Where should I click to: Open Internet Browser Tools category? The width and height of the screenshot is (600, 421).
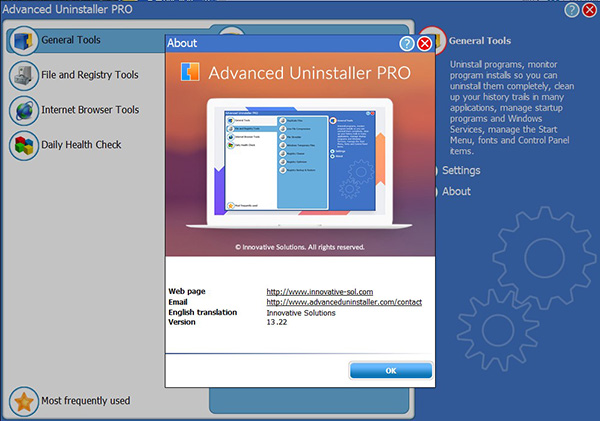[x=90, y=110]
